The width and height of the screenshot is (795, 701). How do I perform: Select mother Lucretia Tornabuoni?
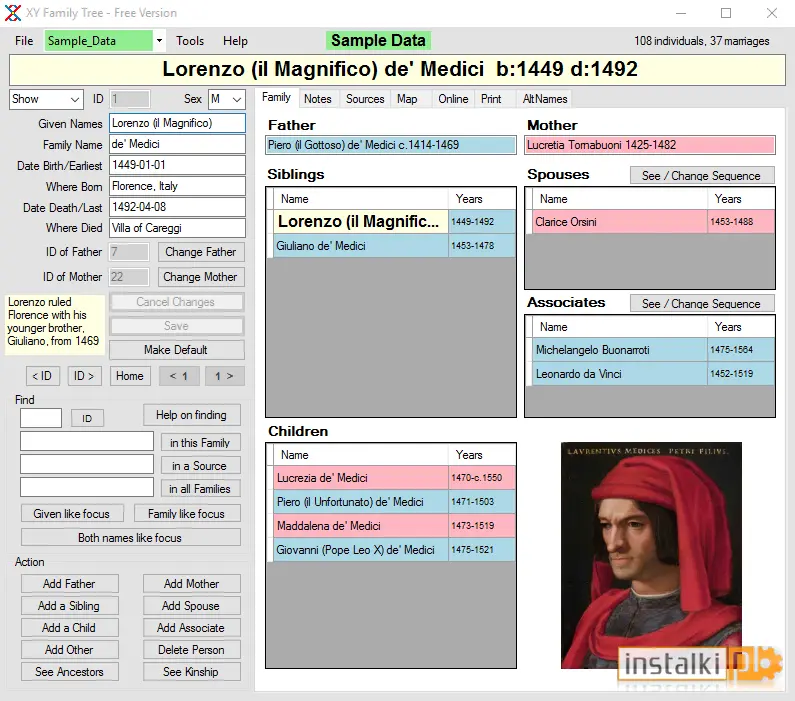click(650, 145)
